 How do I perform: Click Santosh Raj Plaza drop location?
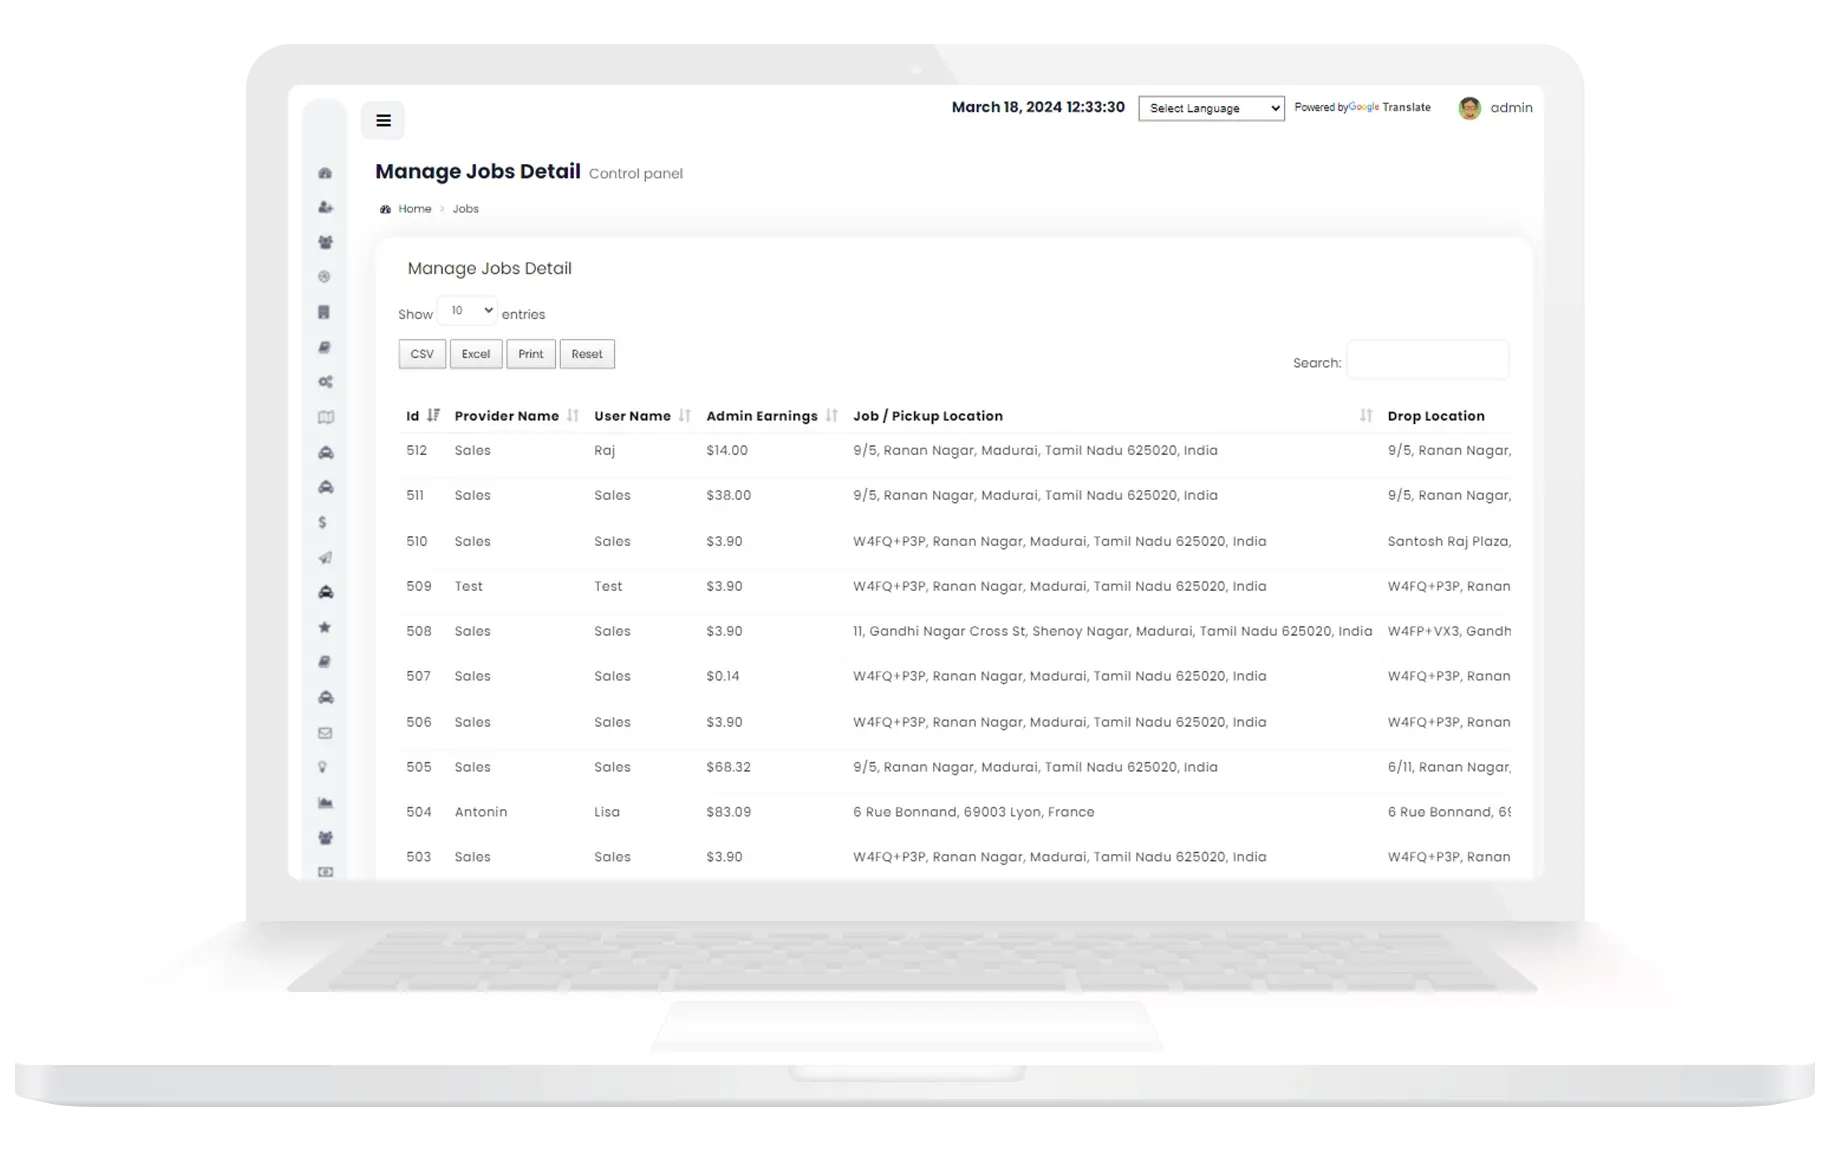pyautogui.click(x=1449, y=541)
